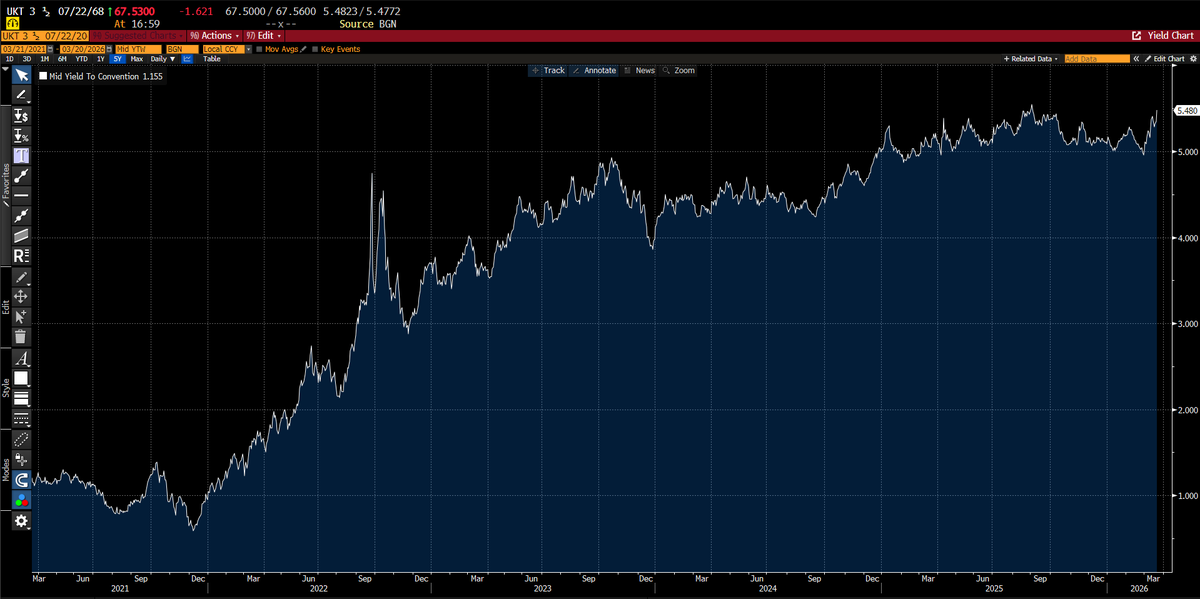Pick the pencil draw tool below the pointer

click(x=21, y=93)
